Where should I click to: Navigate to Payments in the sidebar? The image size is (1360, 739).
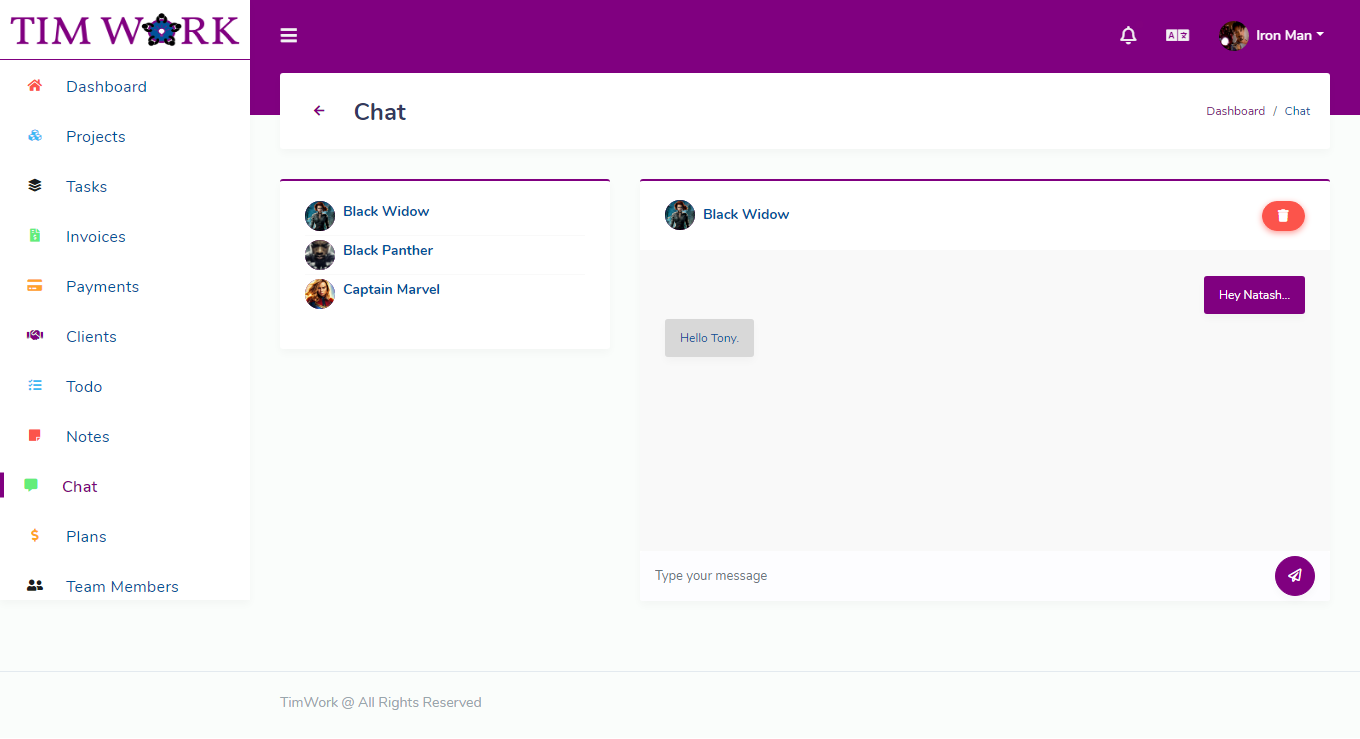tap(101, 286)
